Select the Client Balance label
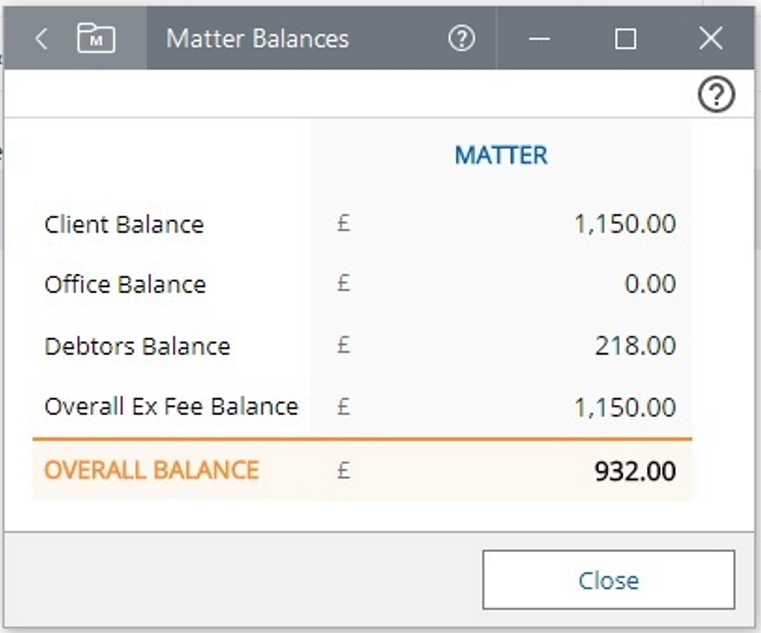The height and width of the screenshot is (633, 761). click(x=124, y=224)
